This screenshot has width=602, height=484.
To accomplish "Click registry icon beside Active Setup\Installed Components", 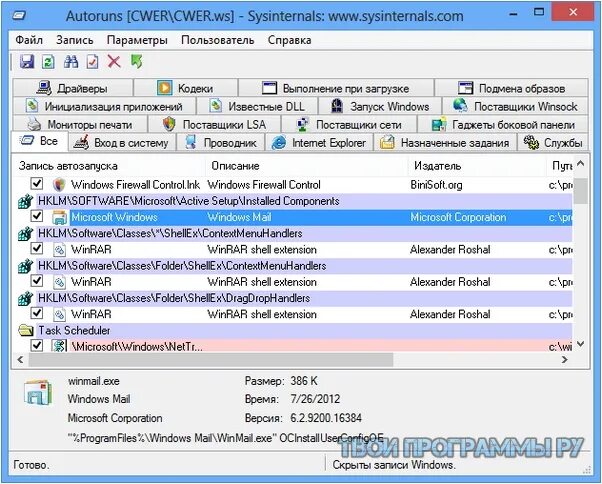I will (x=26, y=201).
